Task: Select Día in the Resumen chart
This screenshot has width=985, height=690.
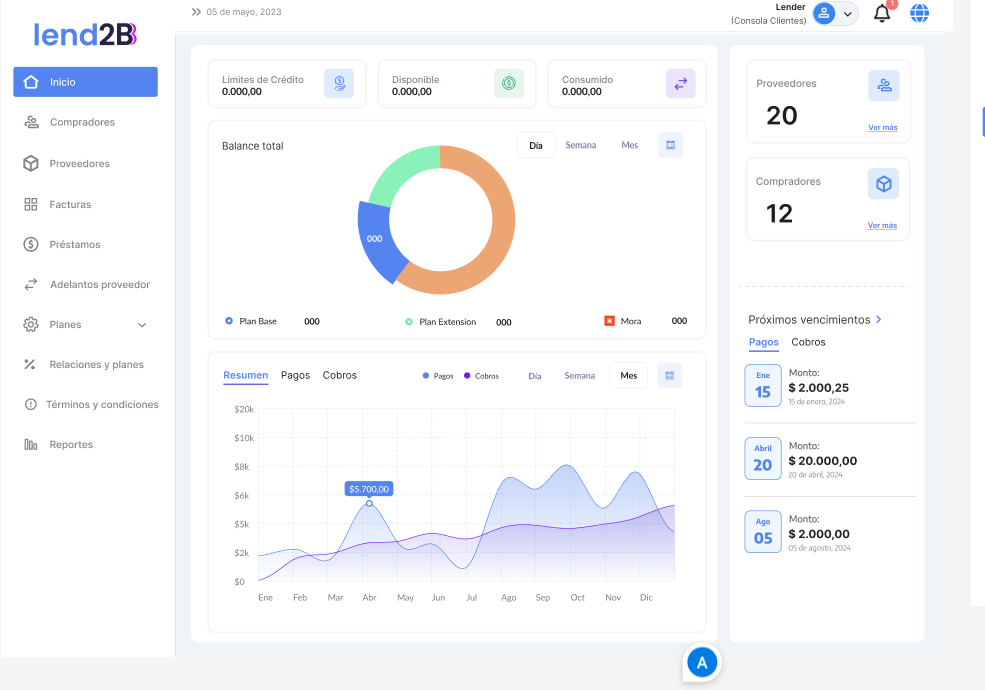Action: coord(535,376)
